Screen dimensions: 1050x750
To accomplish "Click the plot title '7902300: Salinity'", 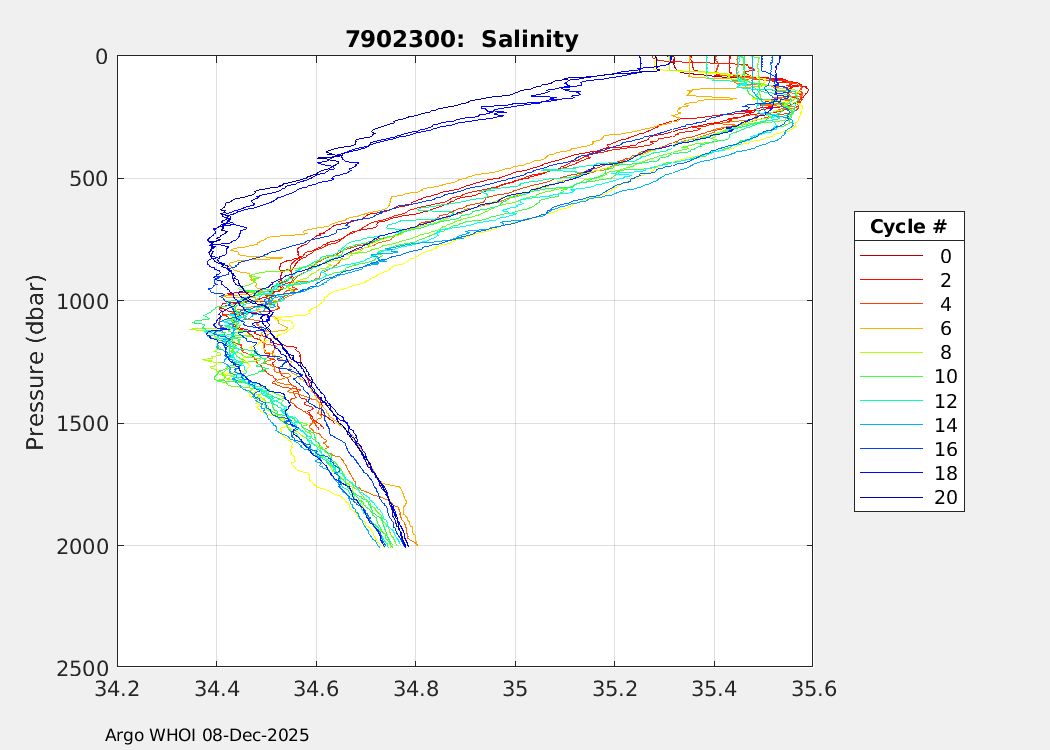I will coord(462,40).
